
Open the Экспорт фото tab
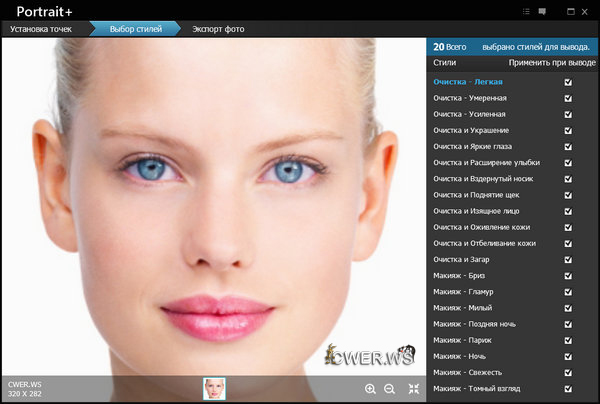point(218,29)
